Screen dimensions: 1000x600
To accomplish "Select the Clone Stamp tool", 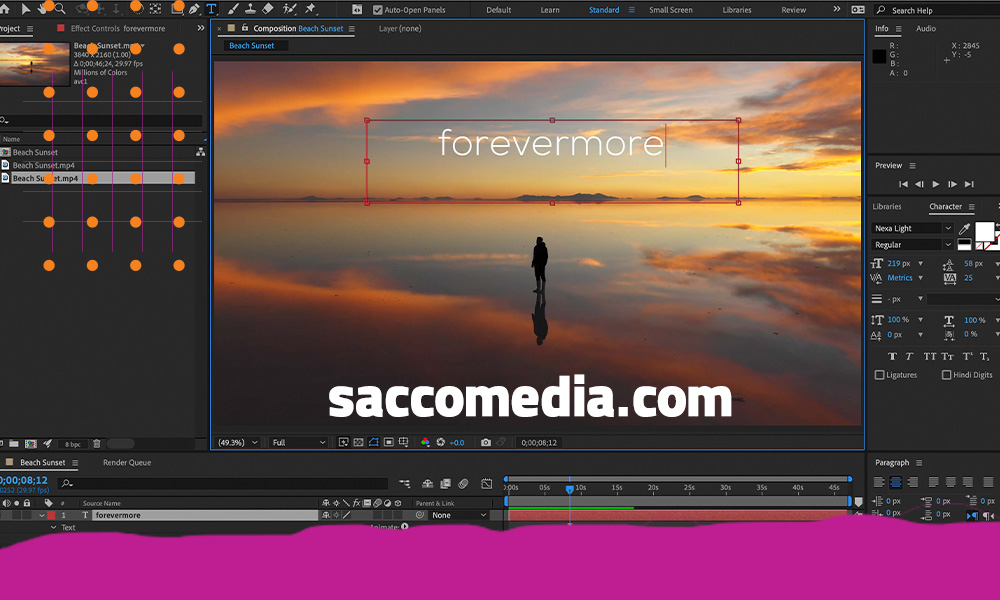I will [x=251, y=9].
